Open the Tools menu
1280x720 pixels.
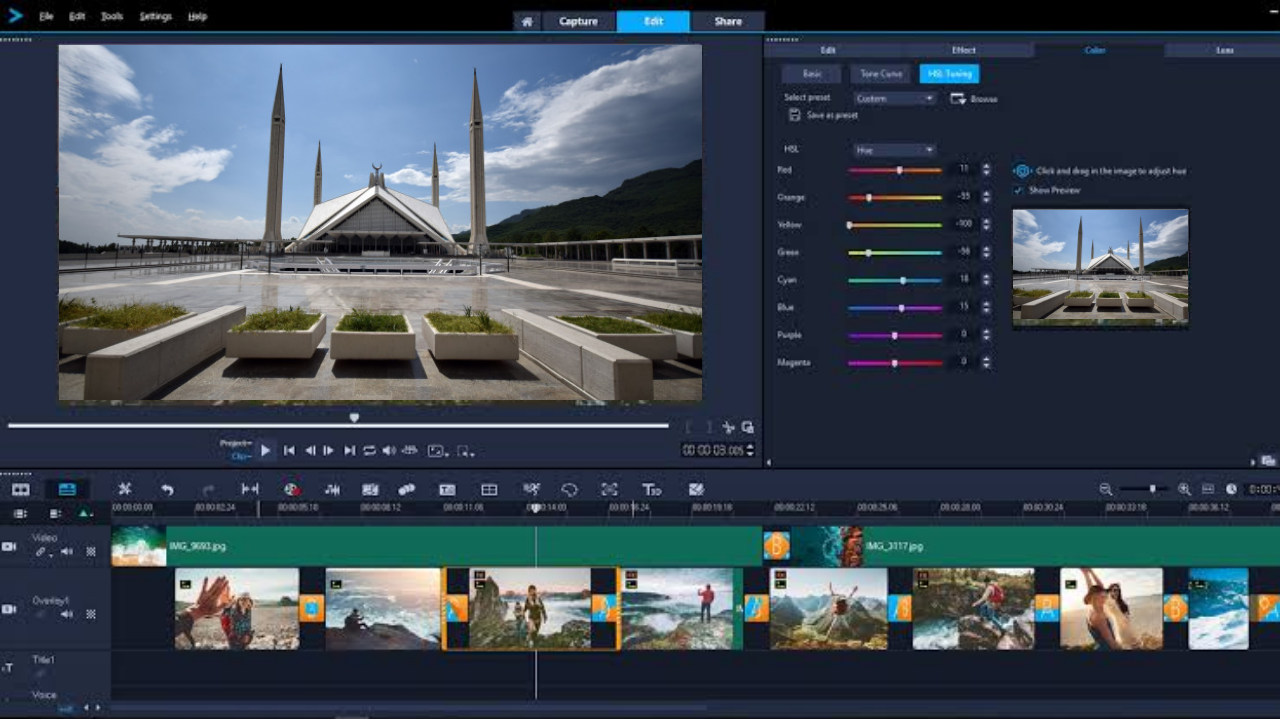point(112,17)
